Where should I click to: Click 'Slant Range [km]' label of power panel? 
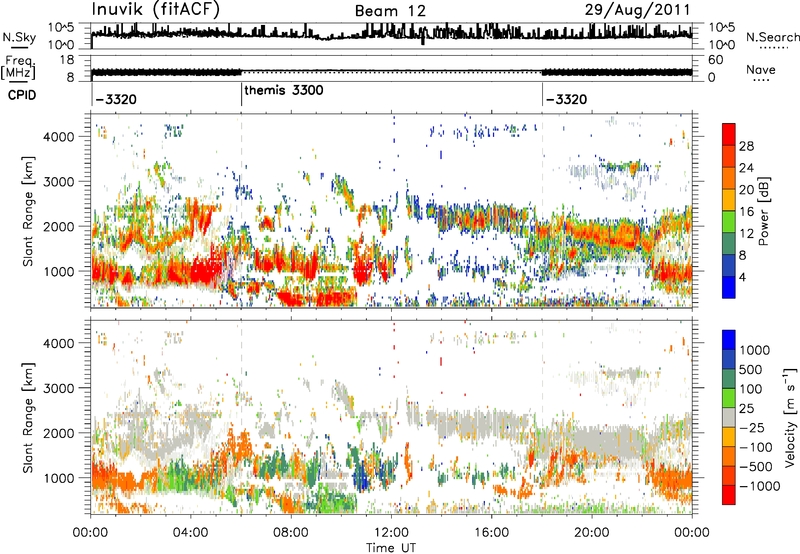point(28,211)
